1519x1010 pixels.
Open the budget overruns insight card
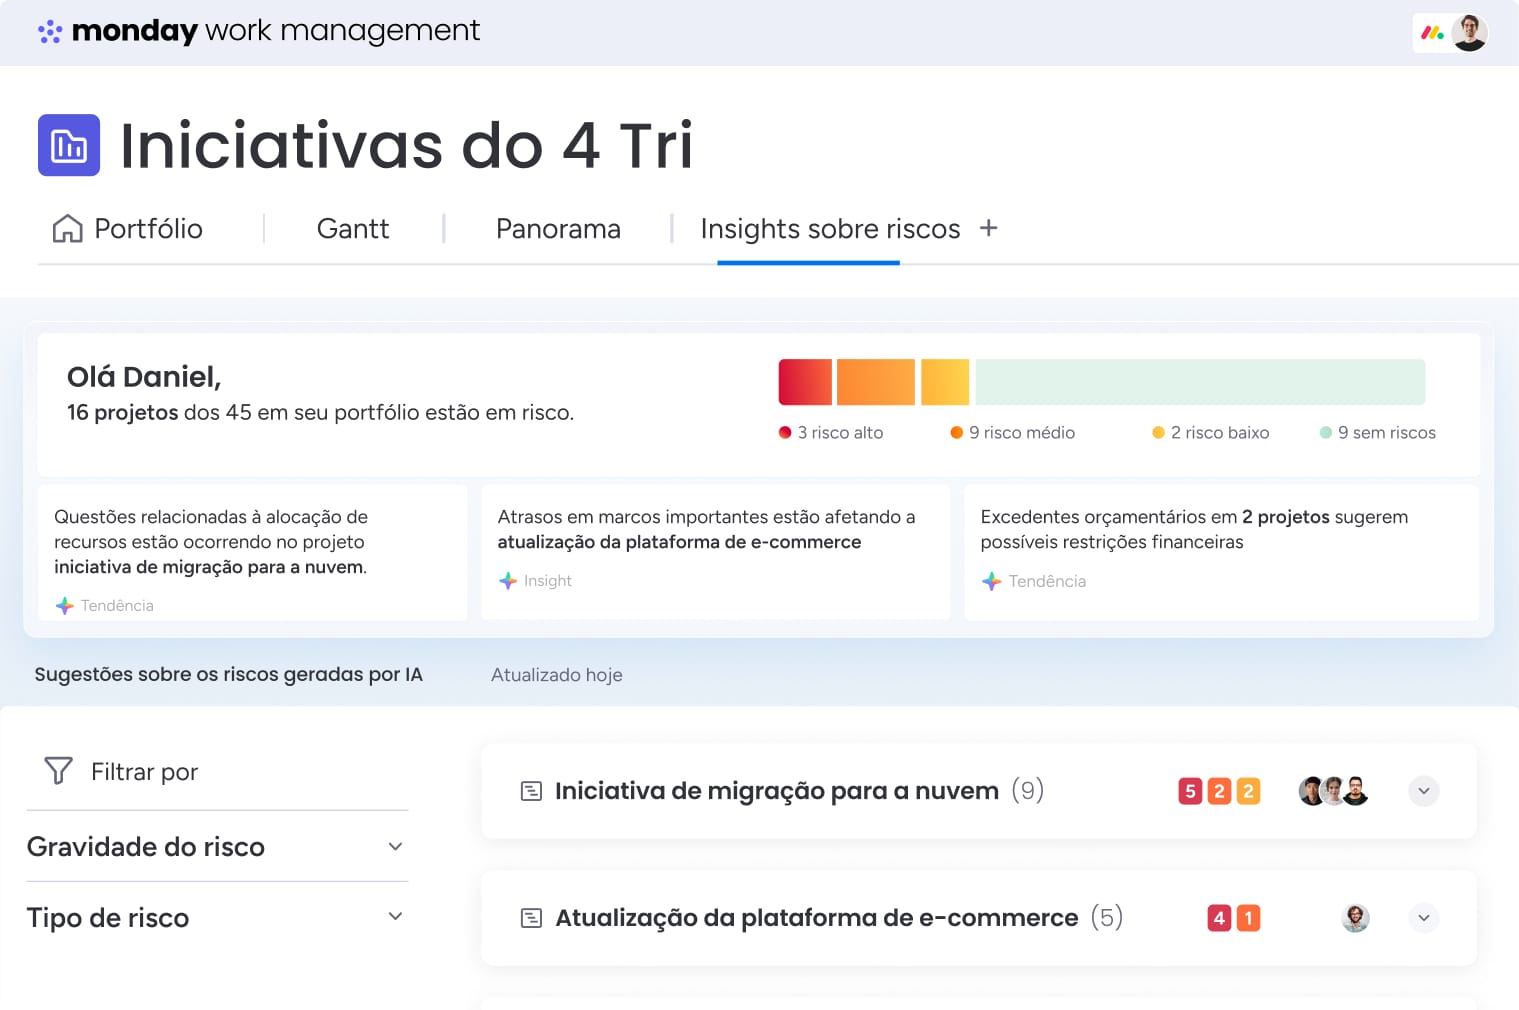(1221, 553)
